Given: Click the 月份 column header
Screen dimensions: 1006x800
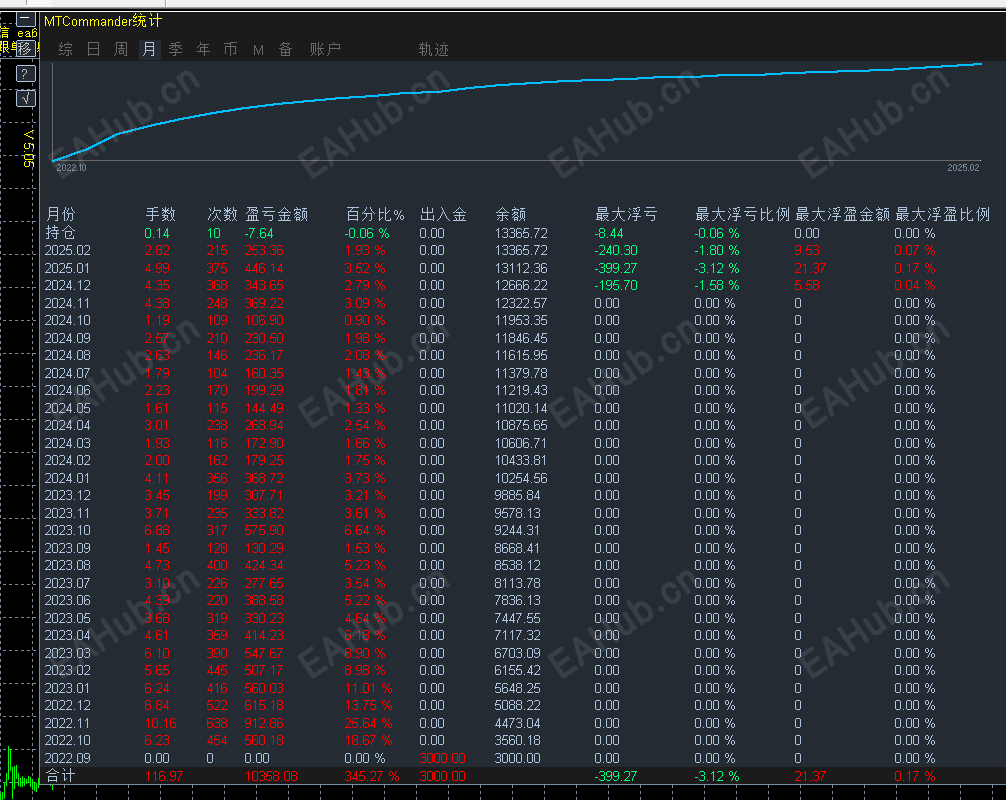Looking at the screenshot, I should tap(61, 214).
